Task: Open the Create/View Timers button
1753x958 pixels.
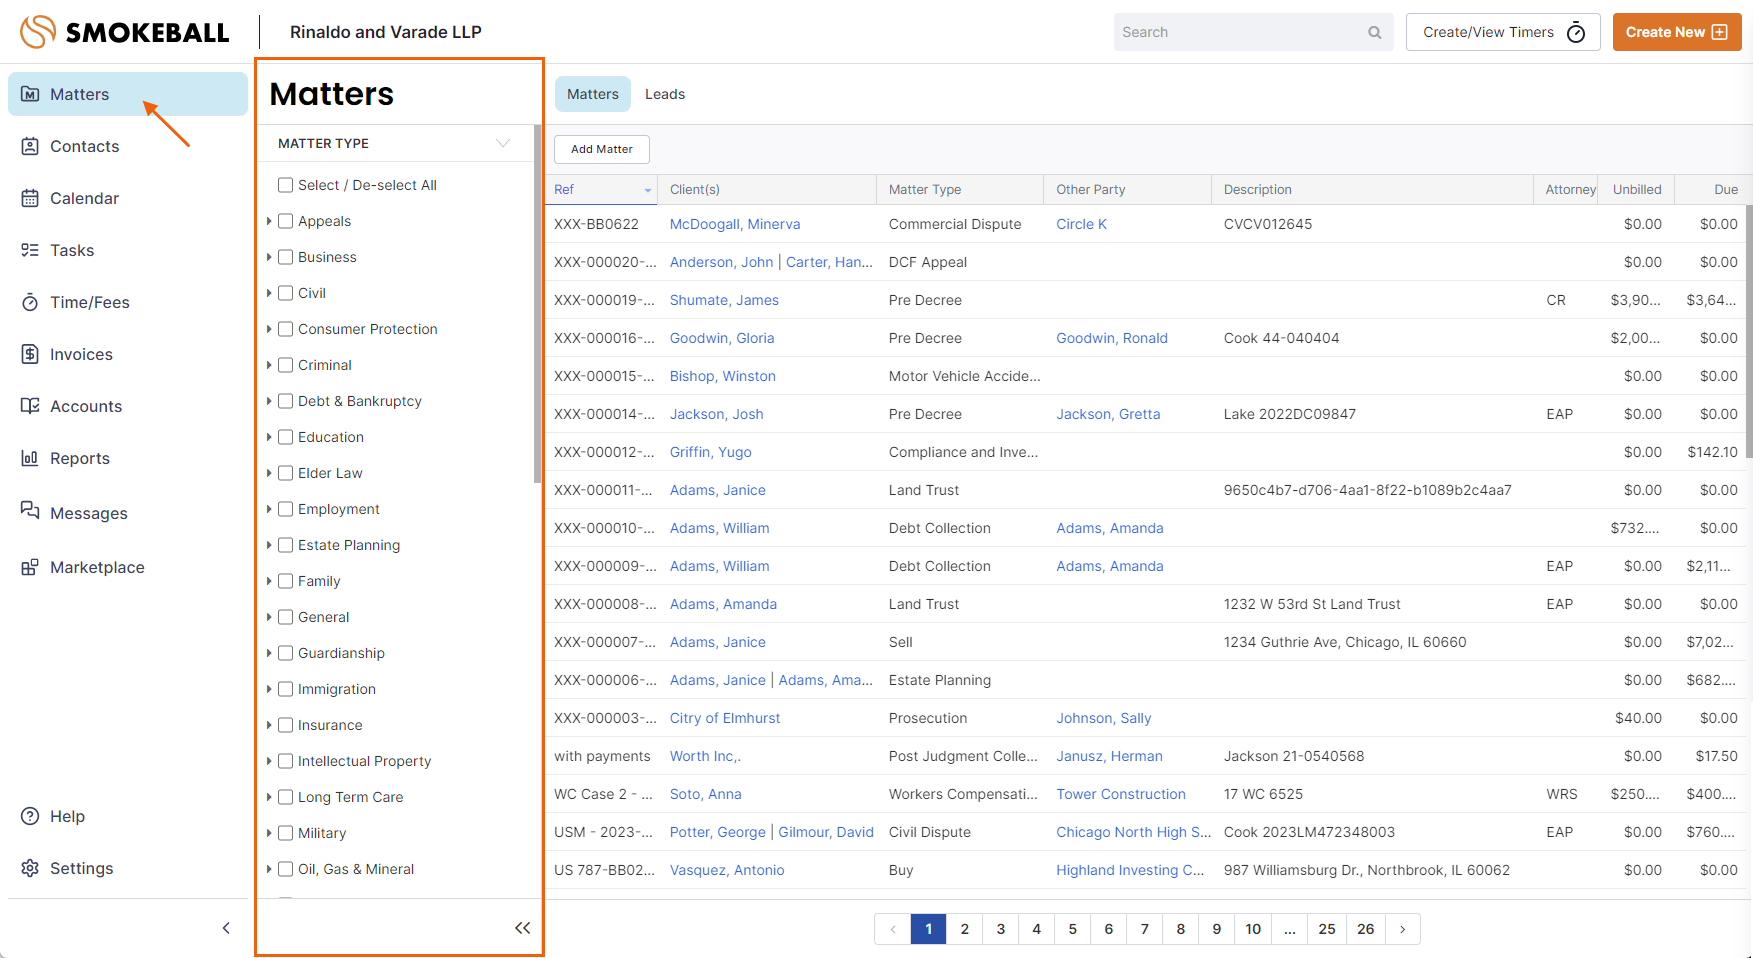Action: [1503, 32]
